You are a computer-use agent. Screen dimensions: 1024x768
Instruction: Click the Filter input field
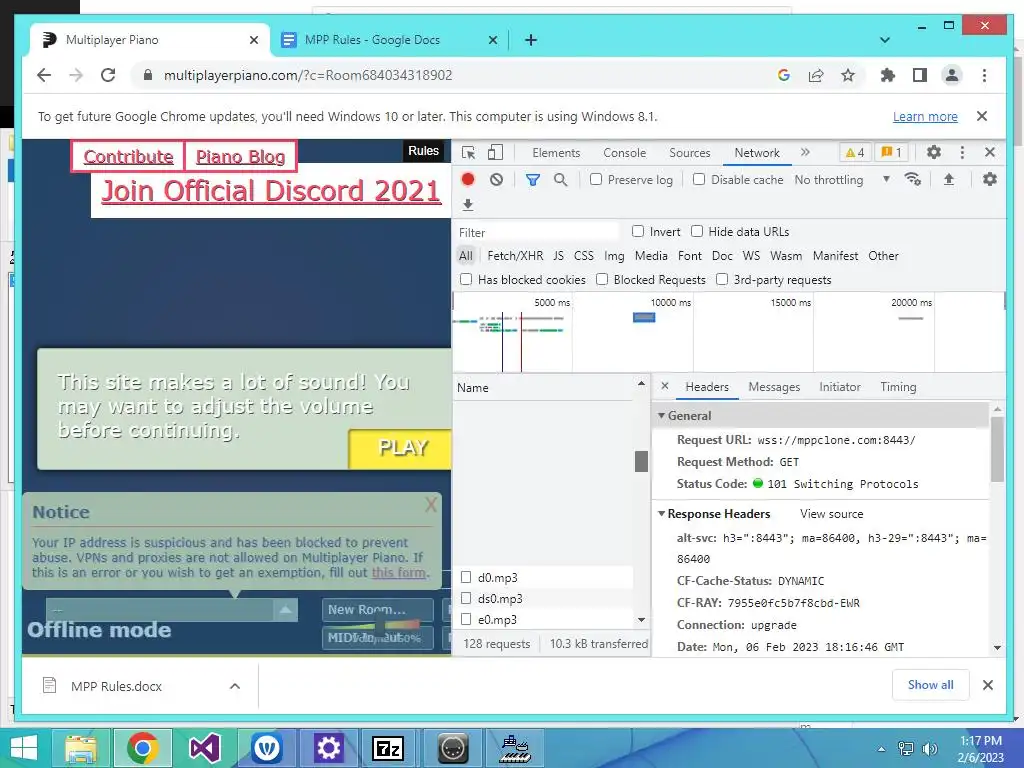537,232
